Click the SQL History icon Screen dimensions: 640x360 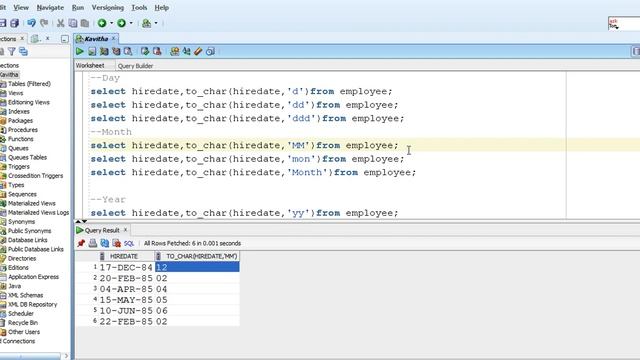tap(210, 51)
